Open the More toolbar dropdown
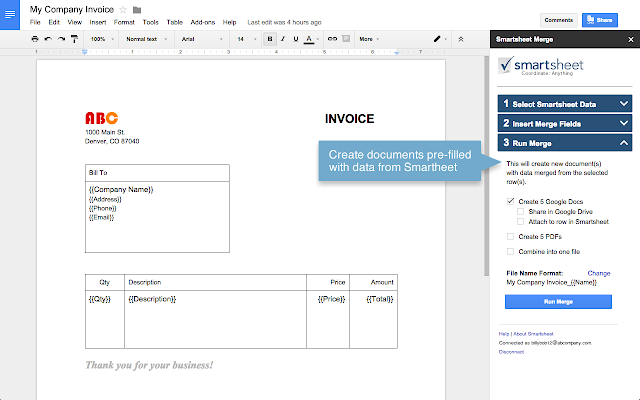This screenshot has width=640, height=400. tap(369, 39)
